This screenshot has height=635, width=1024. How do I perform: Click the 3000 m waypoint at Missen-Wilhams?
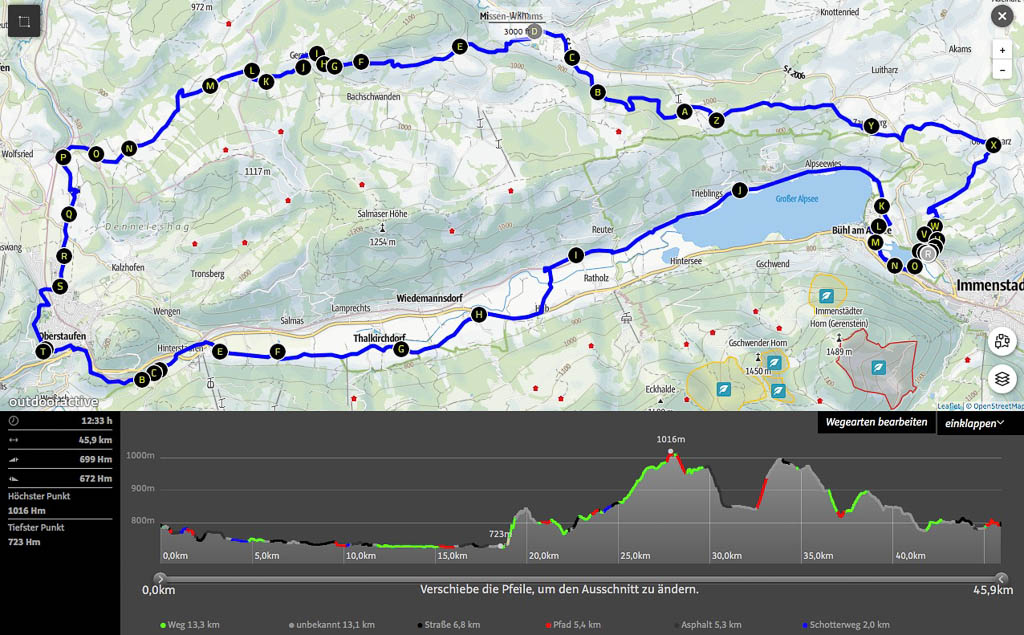pyautogui.click(x=534, y=32)
